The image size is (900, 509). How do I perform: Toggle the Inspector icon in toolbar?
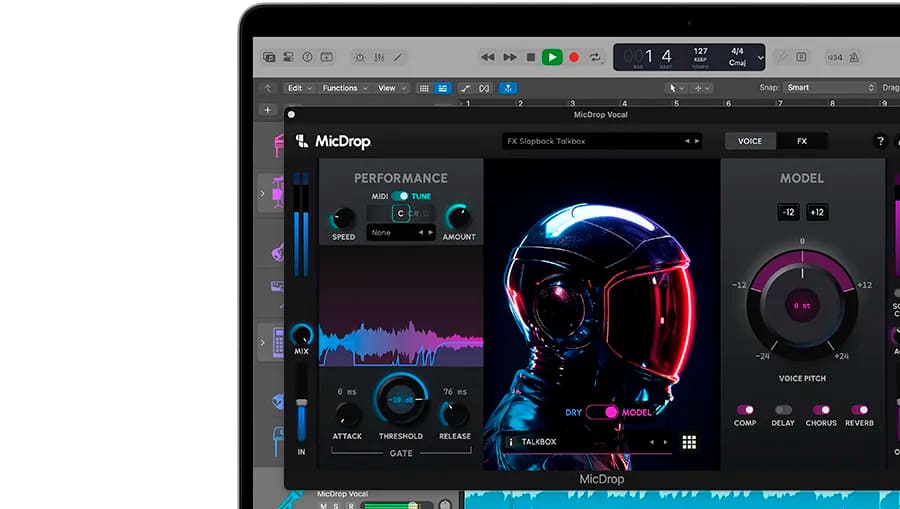tap(288, 57)
